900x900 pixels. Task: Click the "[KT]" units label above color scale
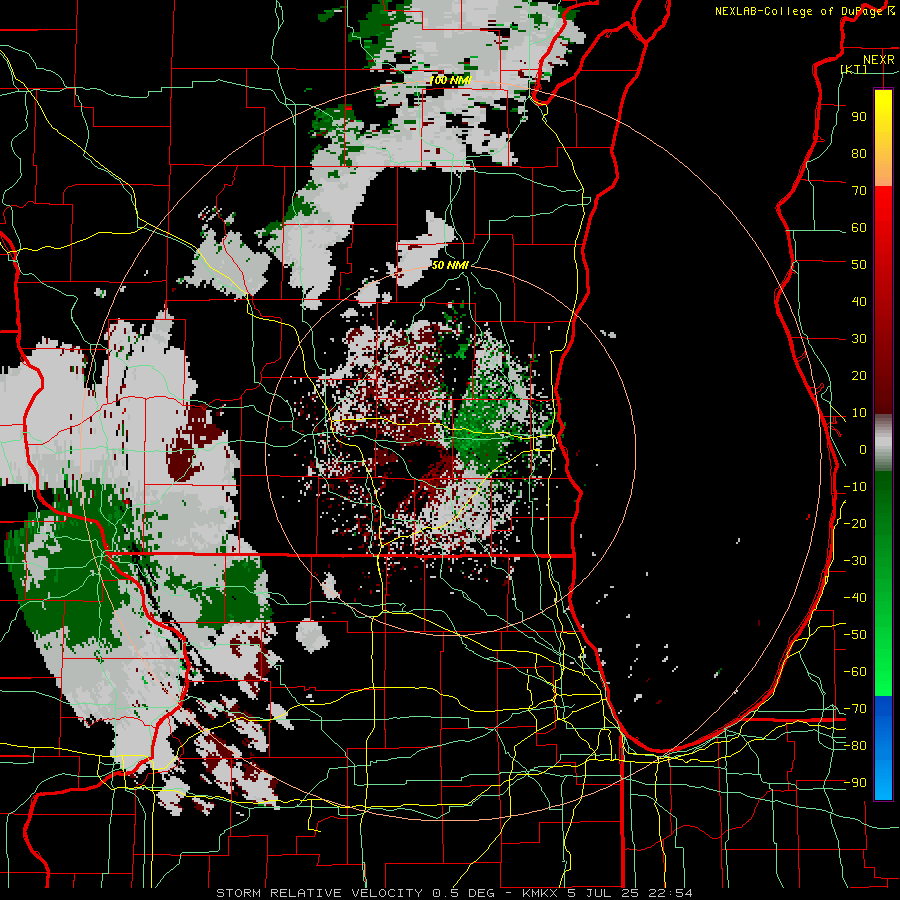(854, 69)
